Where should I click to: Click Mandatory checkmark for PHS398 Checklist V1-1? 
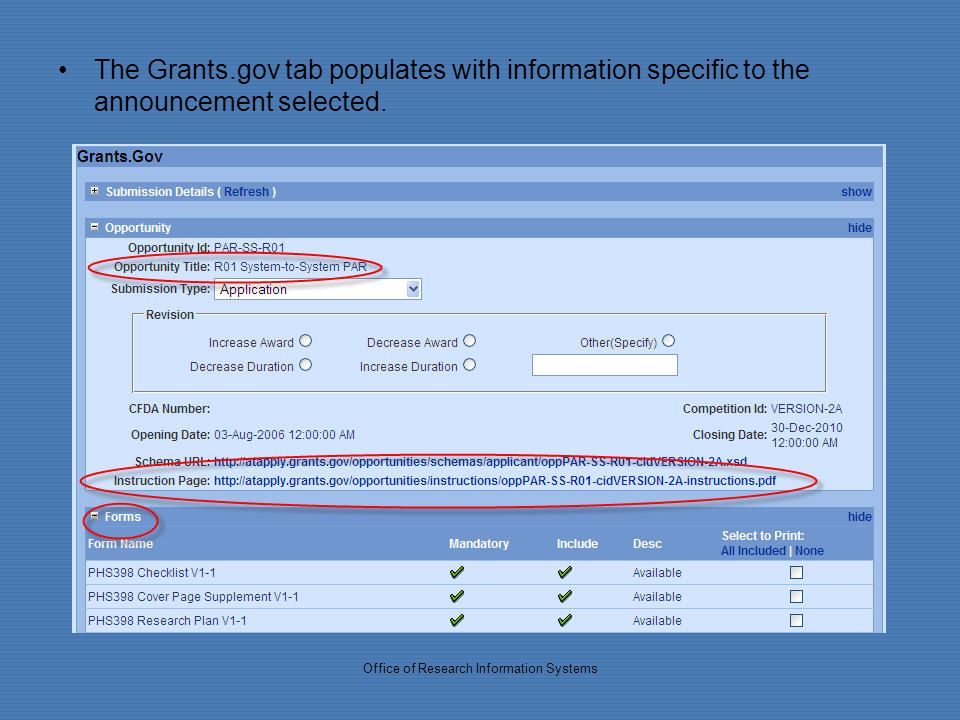pyautogui.click(x=457, y=572)
